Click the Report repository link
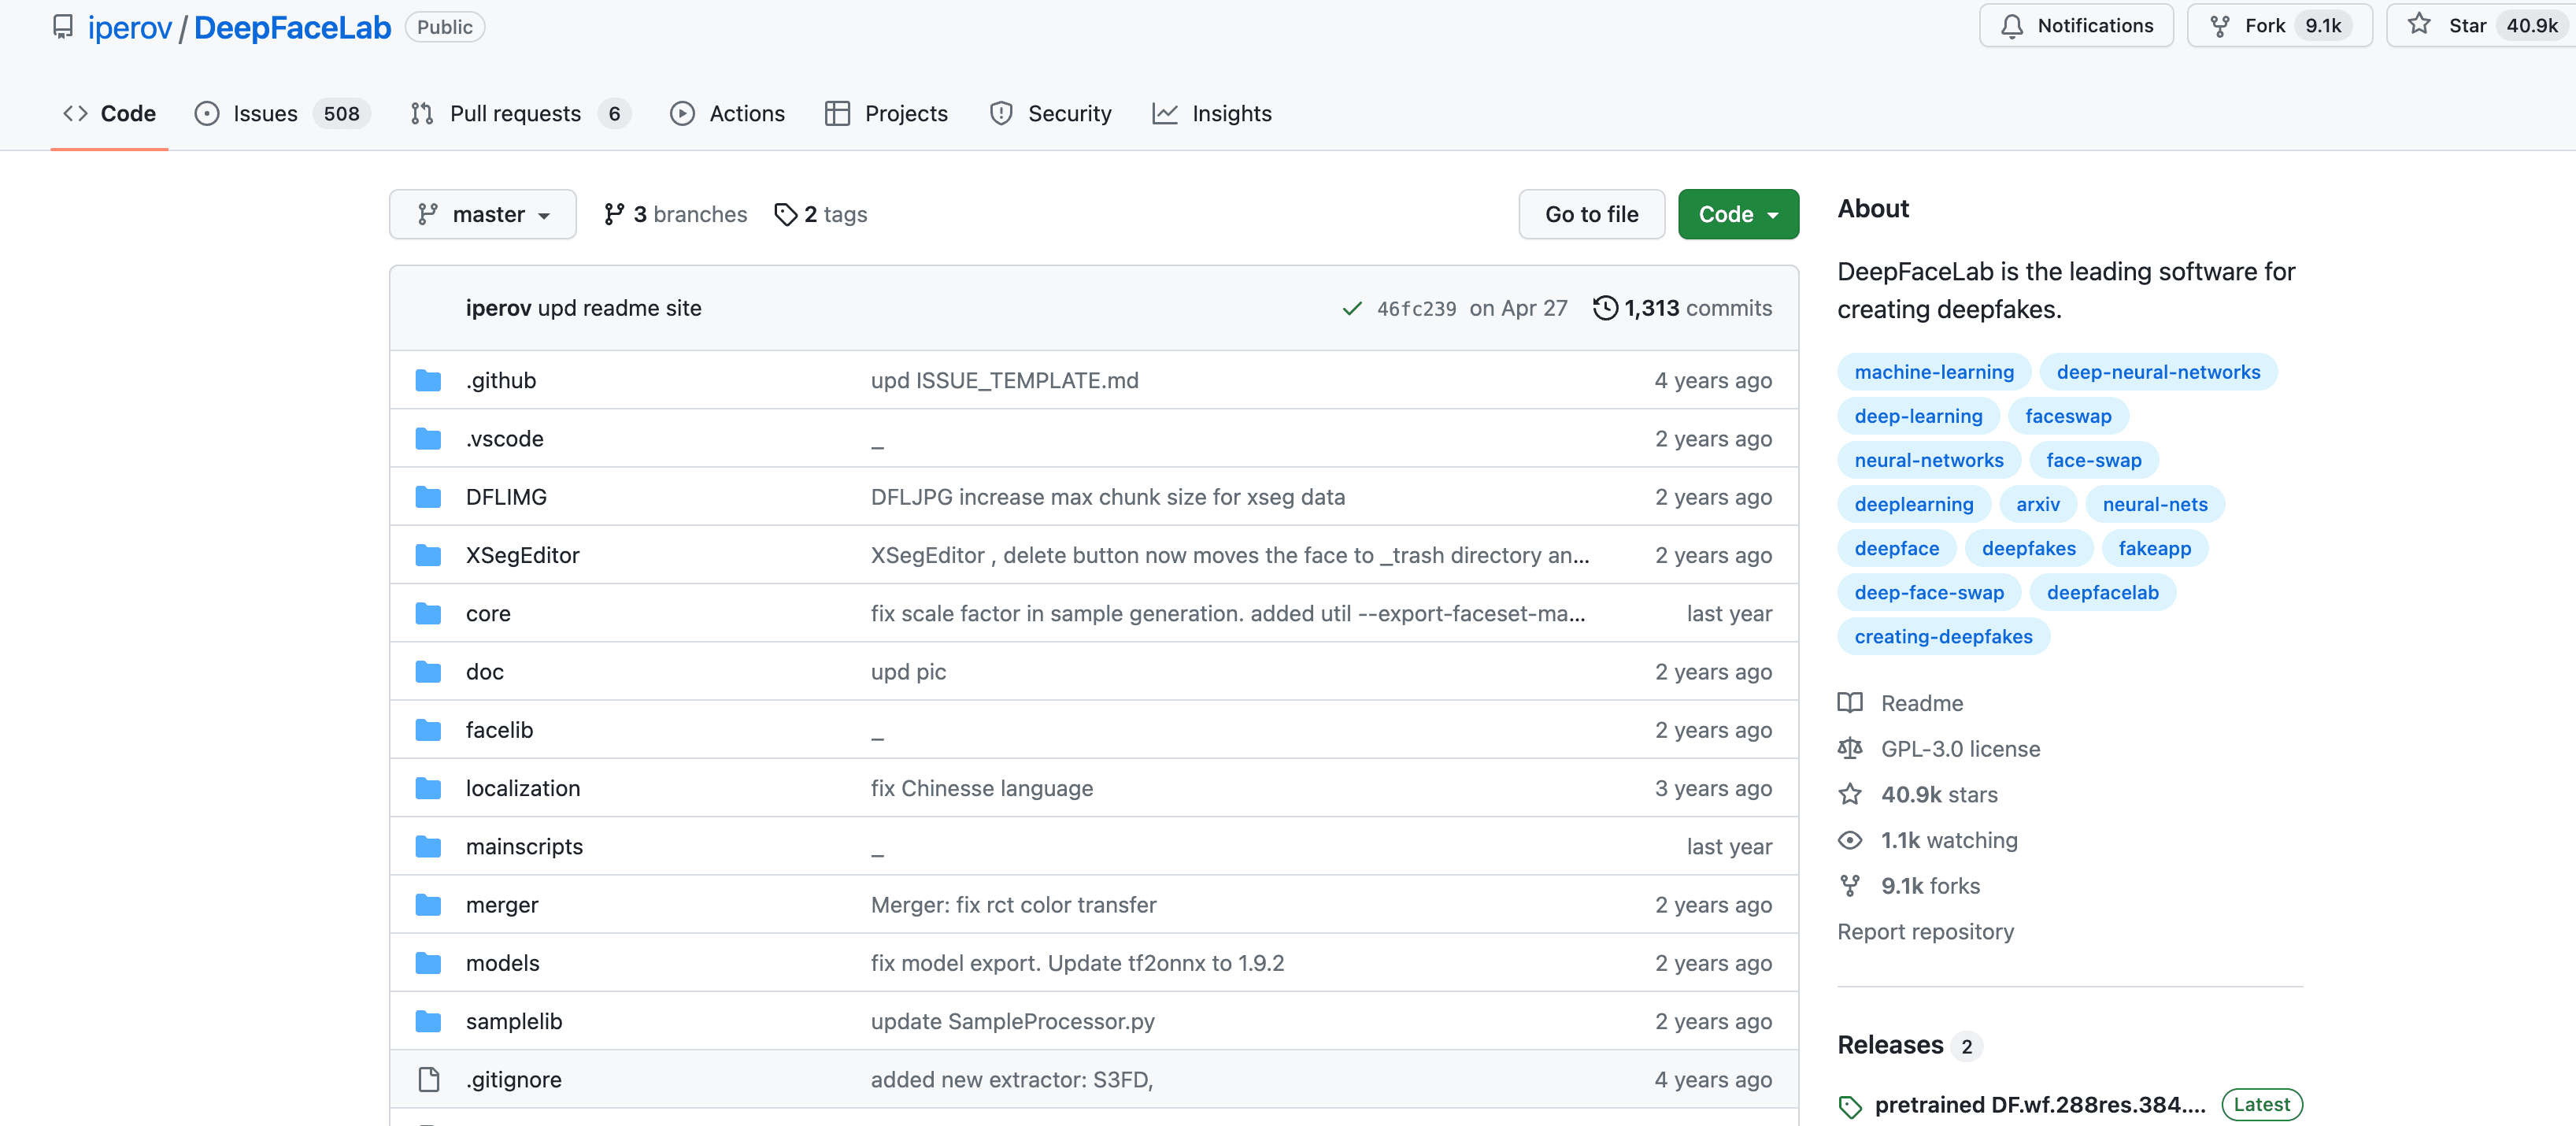This screenshot has width=2576, height=1126. pyautogui.click(x=1925, y=931)
